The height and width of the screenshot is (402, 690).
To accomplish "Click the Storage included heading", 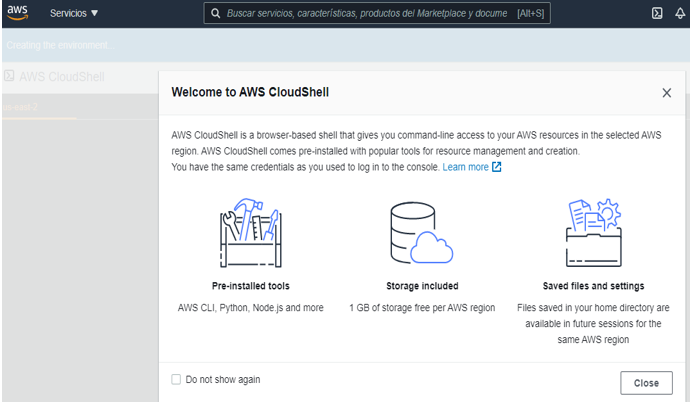I will click(x=422, y=286).
